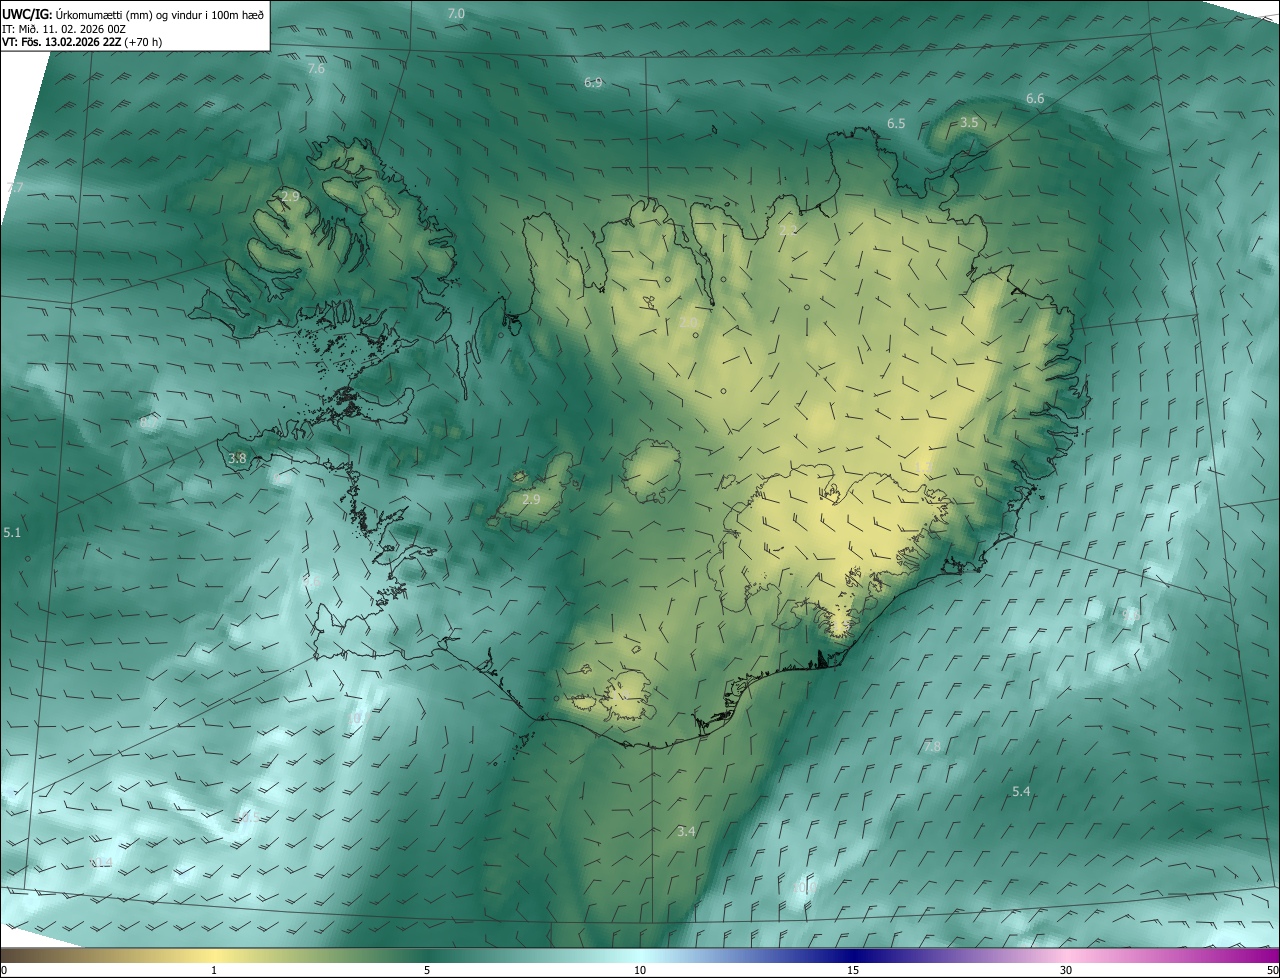This screenshot has height=978, width=1280.
Task: Click the pale yellow section of the color scale
Action: (214, 957)
